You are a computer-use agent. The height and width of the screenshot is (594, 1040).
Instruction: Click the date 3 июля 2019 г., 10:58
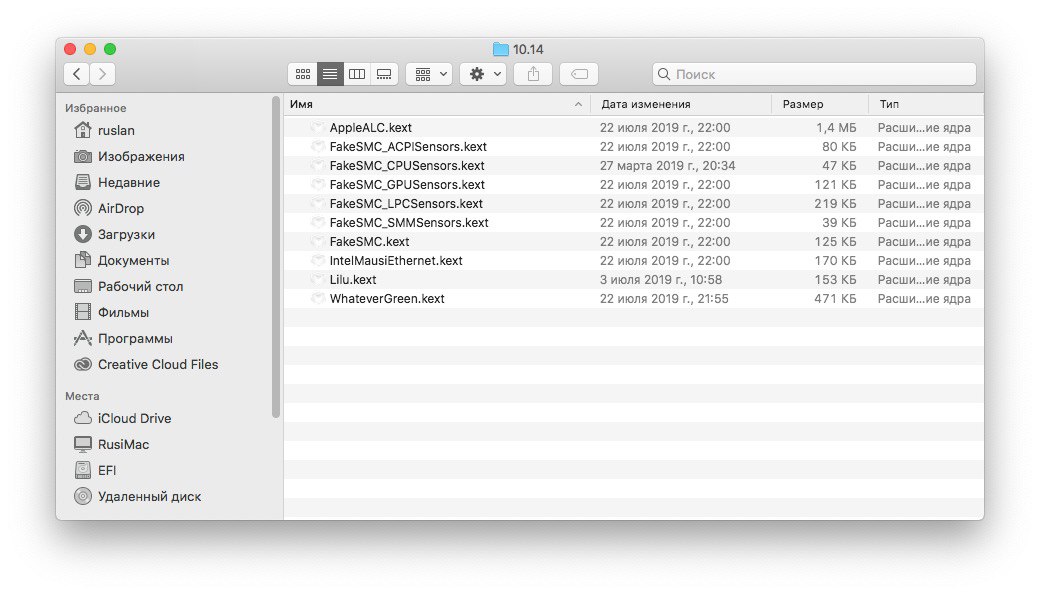point(661,280)
